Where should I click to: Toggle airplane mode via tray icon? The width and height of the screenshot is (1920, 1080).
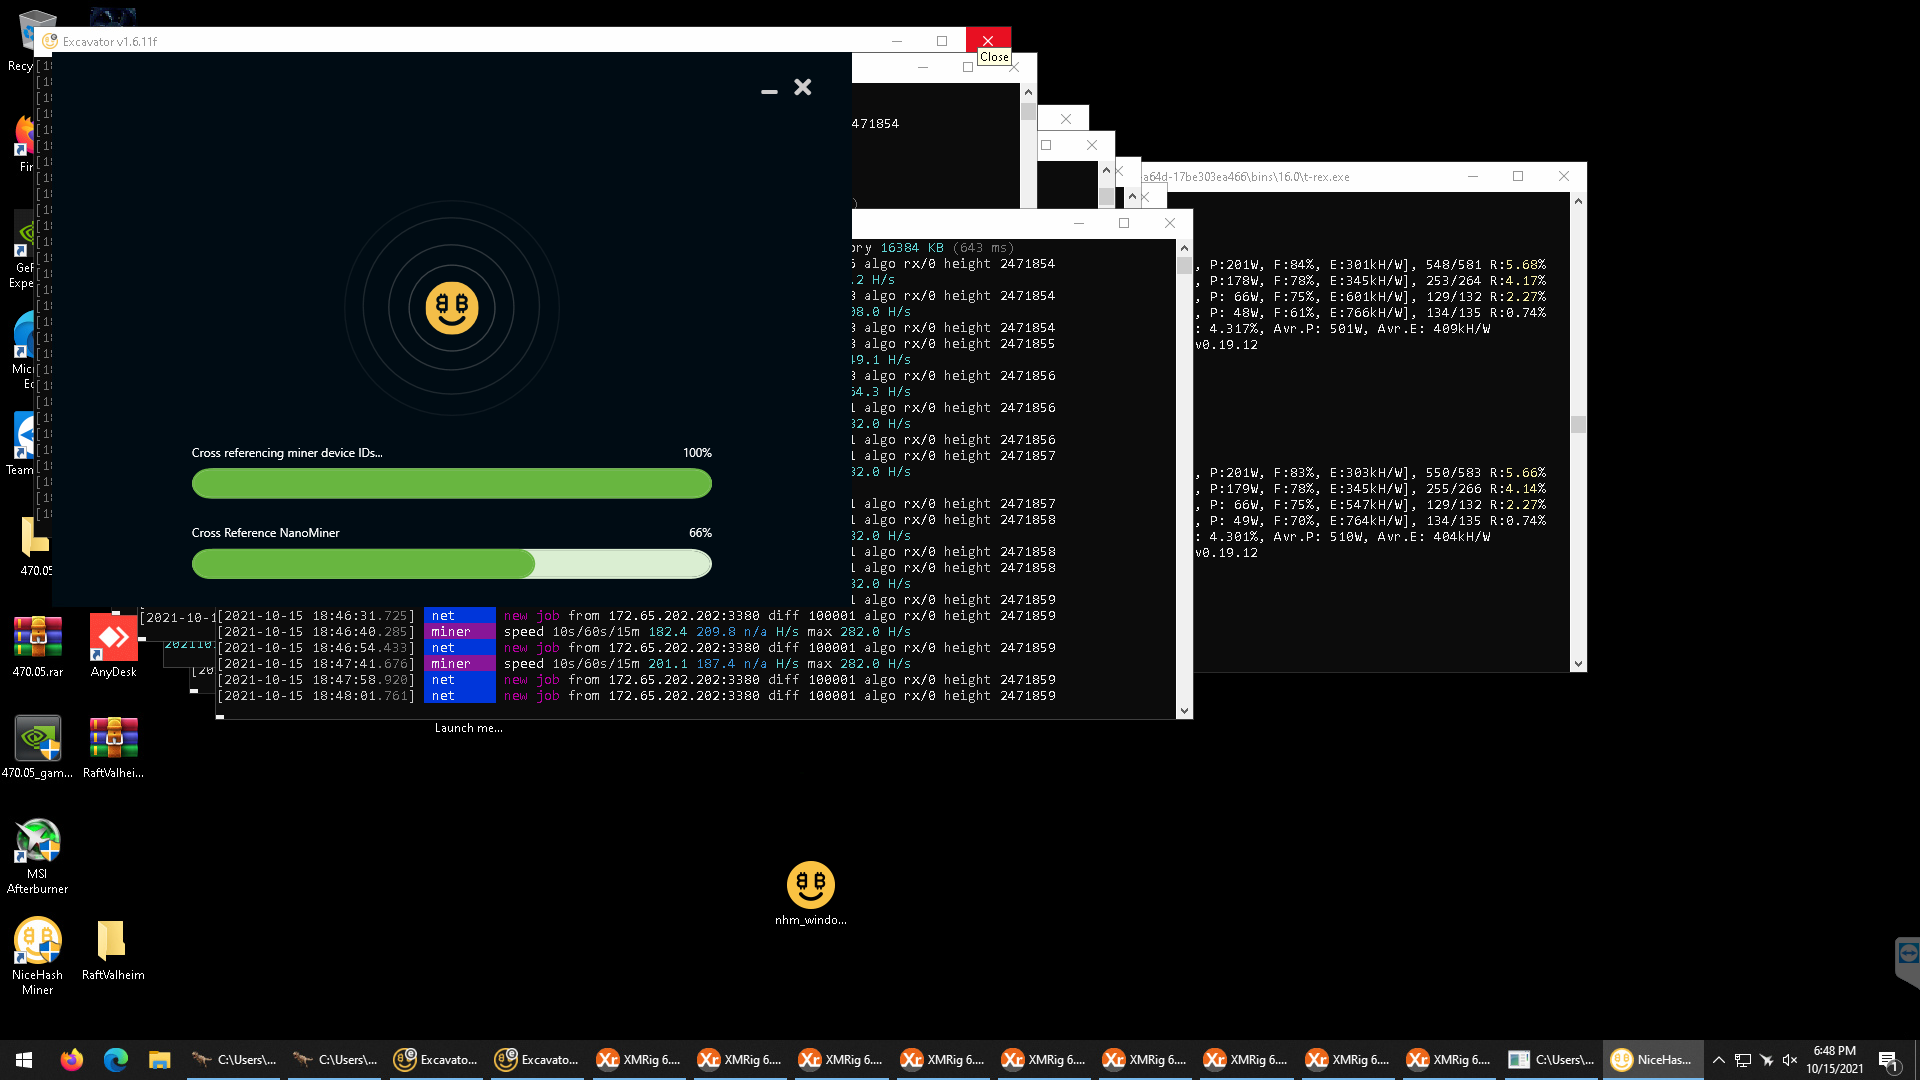pos(1764,1059)
